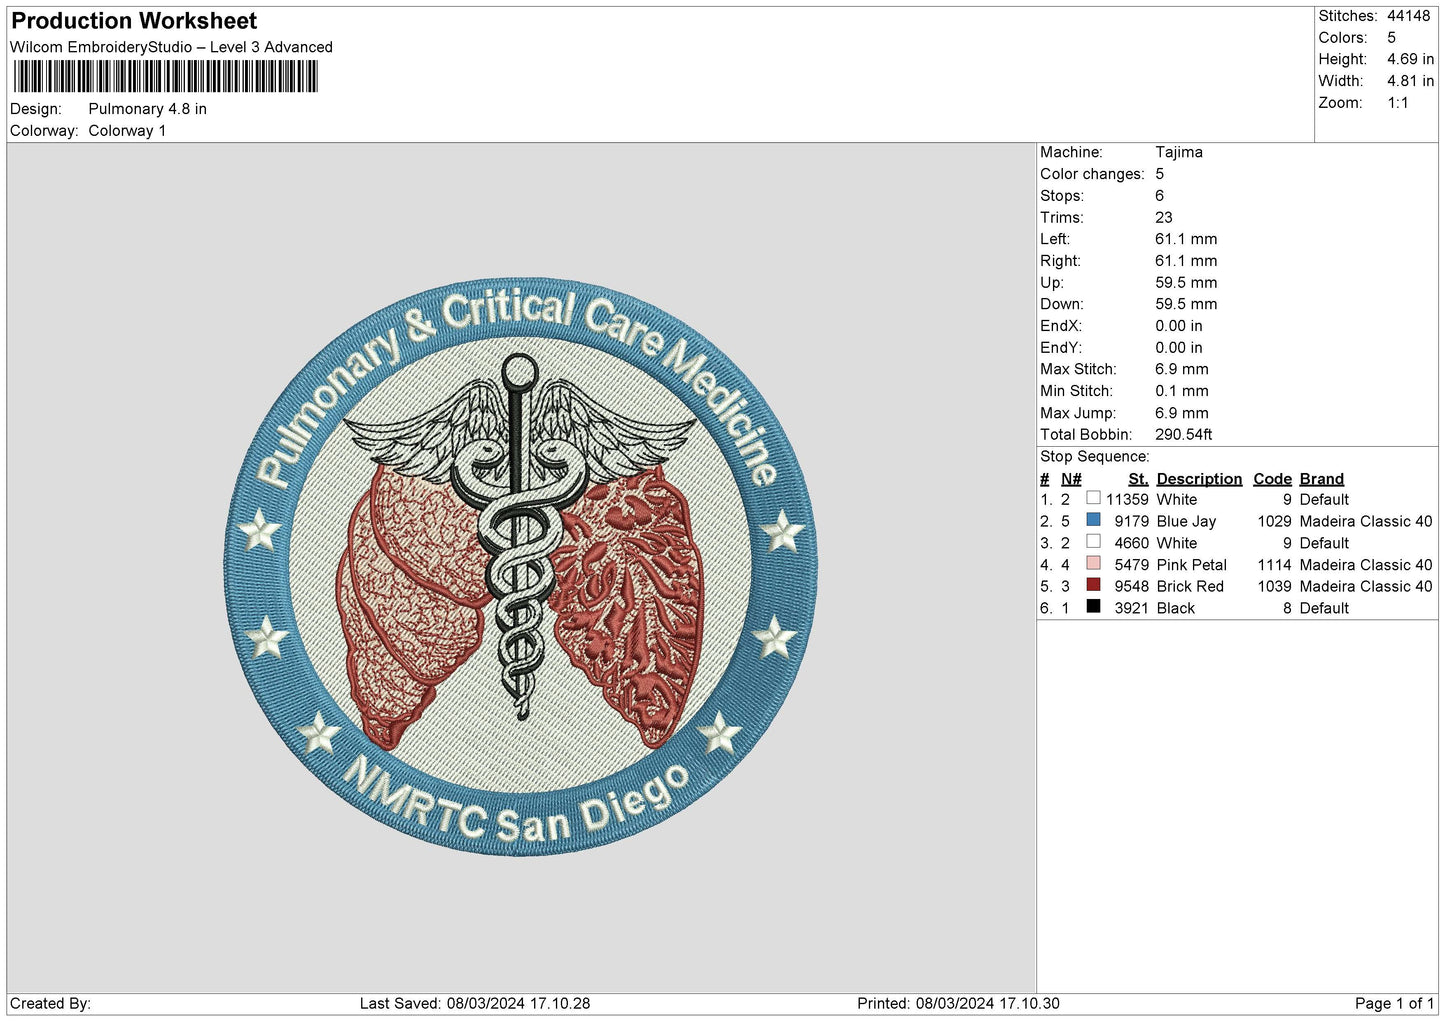Click the 'Pink Petal' description
This screenshot has height=1021, width=1445.
click(x=1191, y=565)
